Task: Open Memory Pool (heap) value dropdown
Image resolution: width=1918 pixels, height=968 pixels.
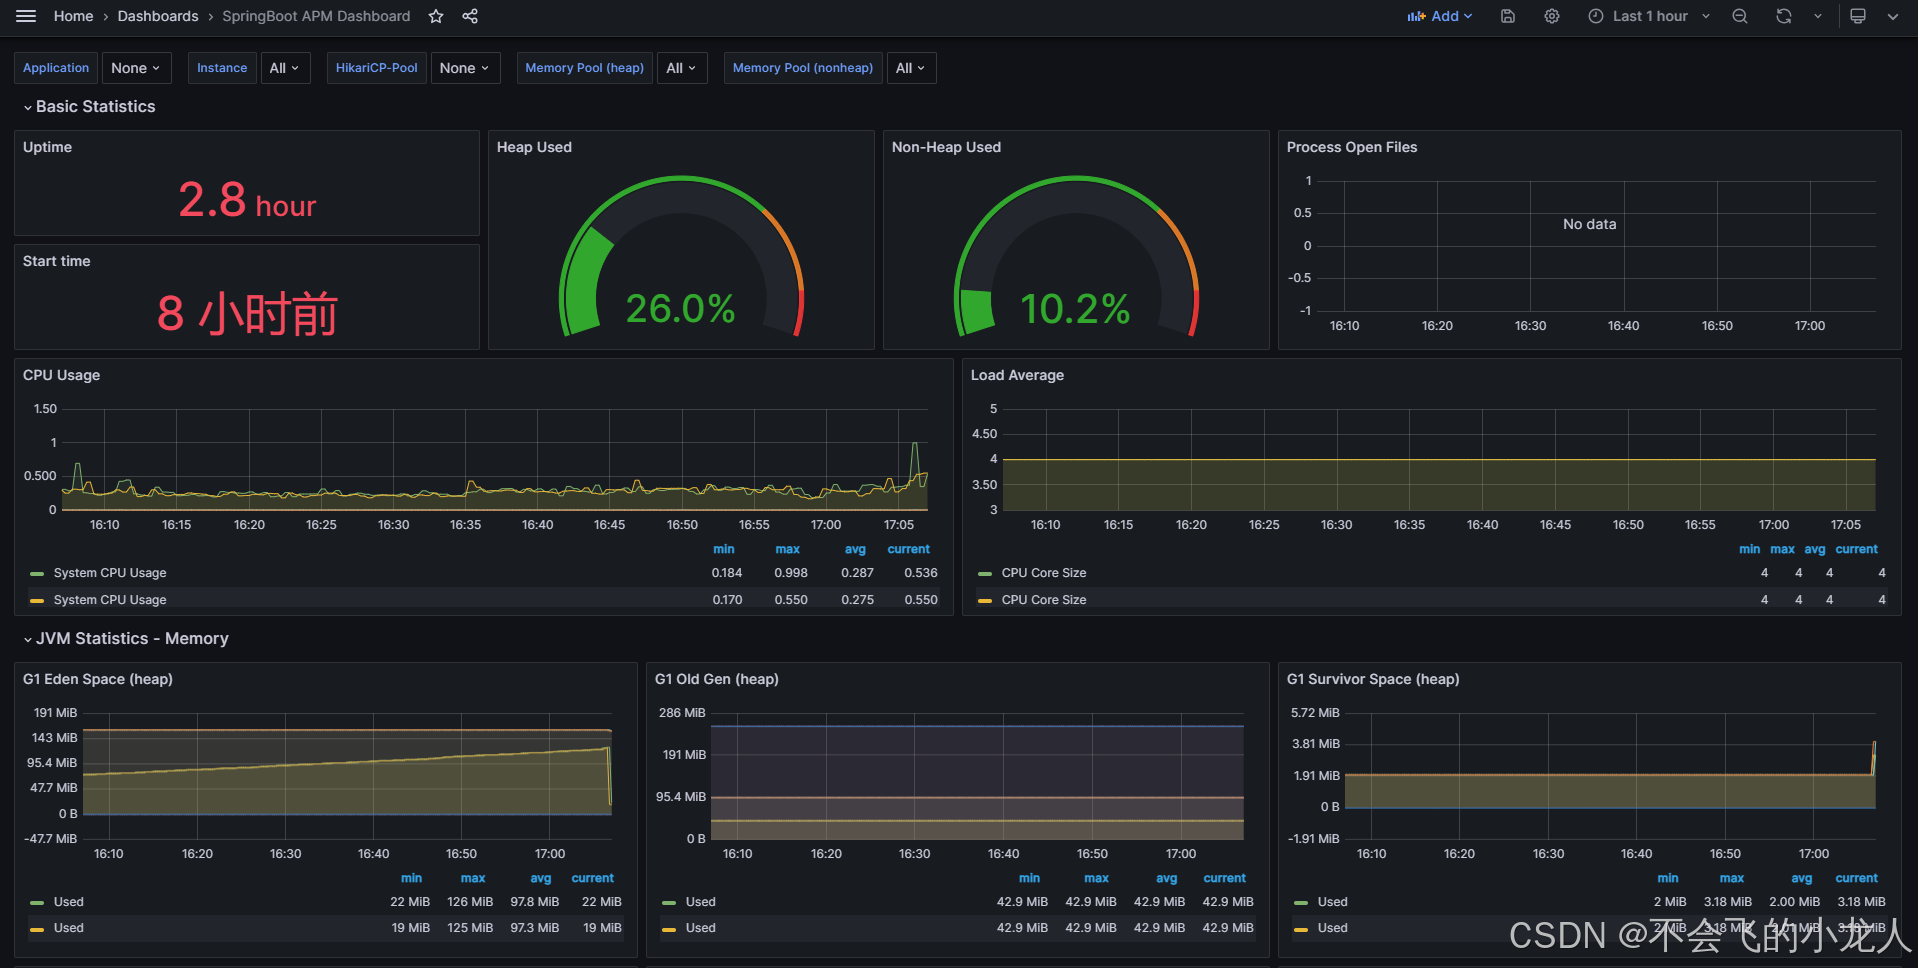Action: click(682, 68)
